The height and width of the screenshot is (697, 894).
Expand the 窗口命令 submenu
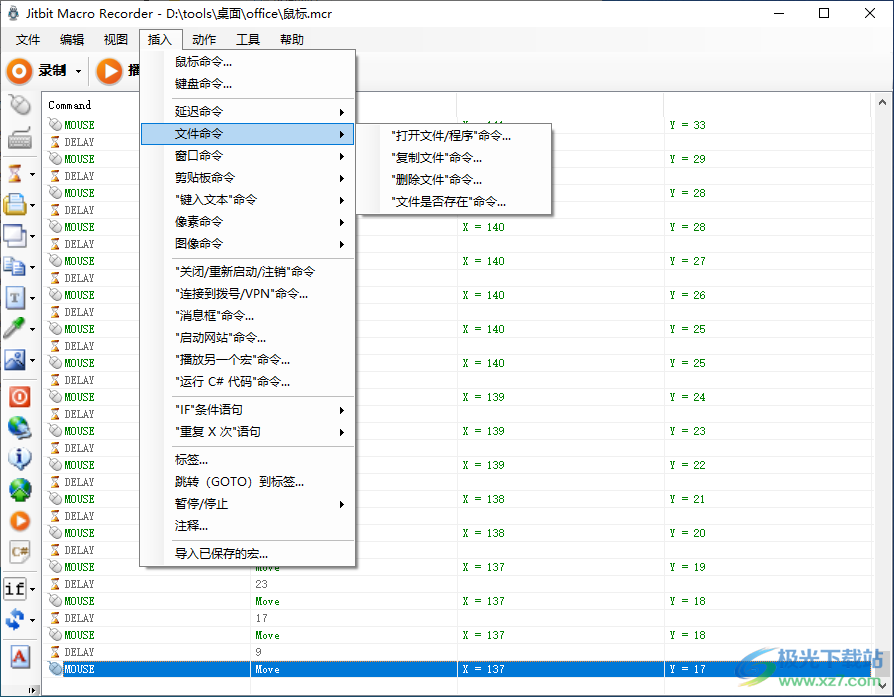click(247, 156)
